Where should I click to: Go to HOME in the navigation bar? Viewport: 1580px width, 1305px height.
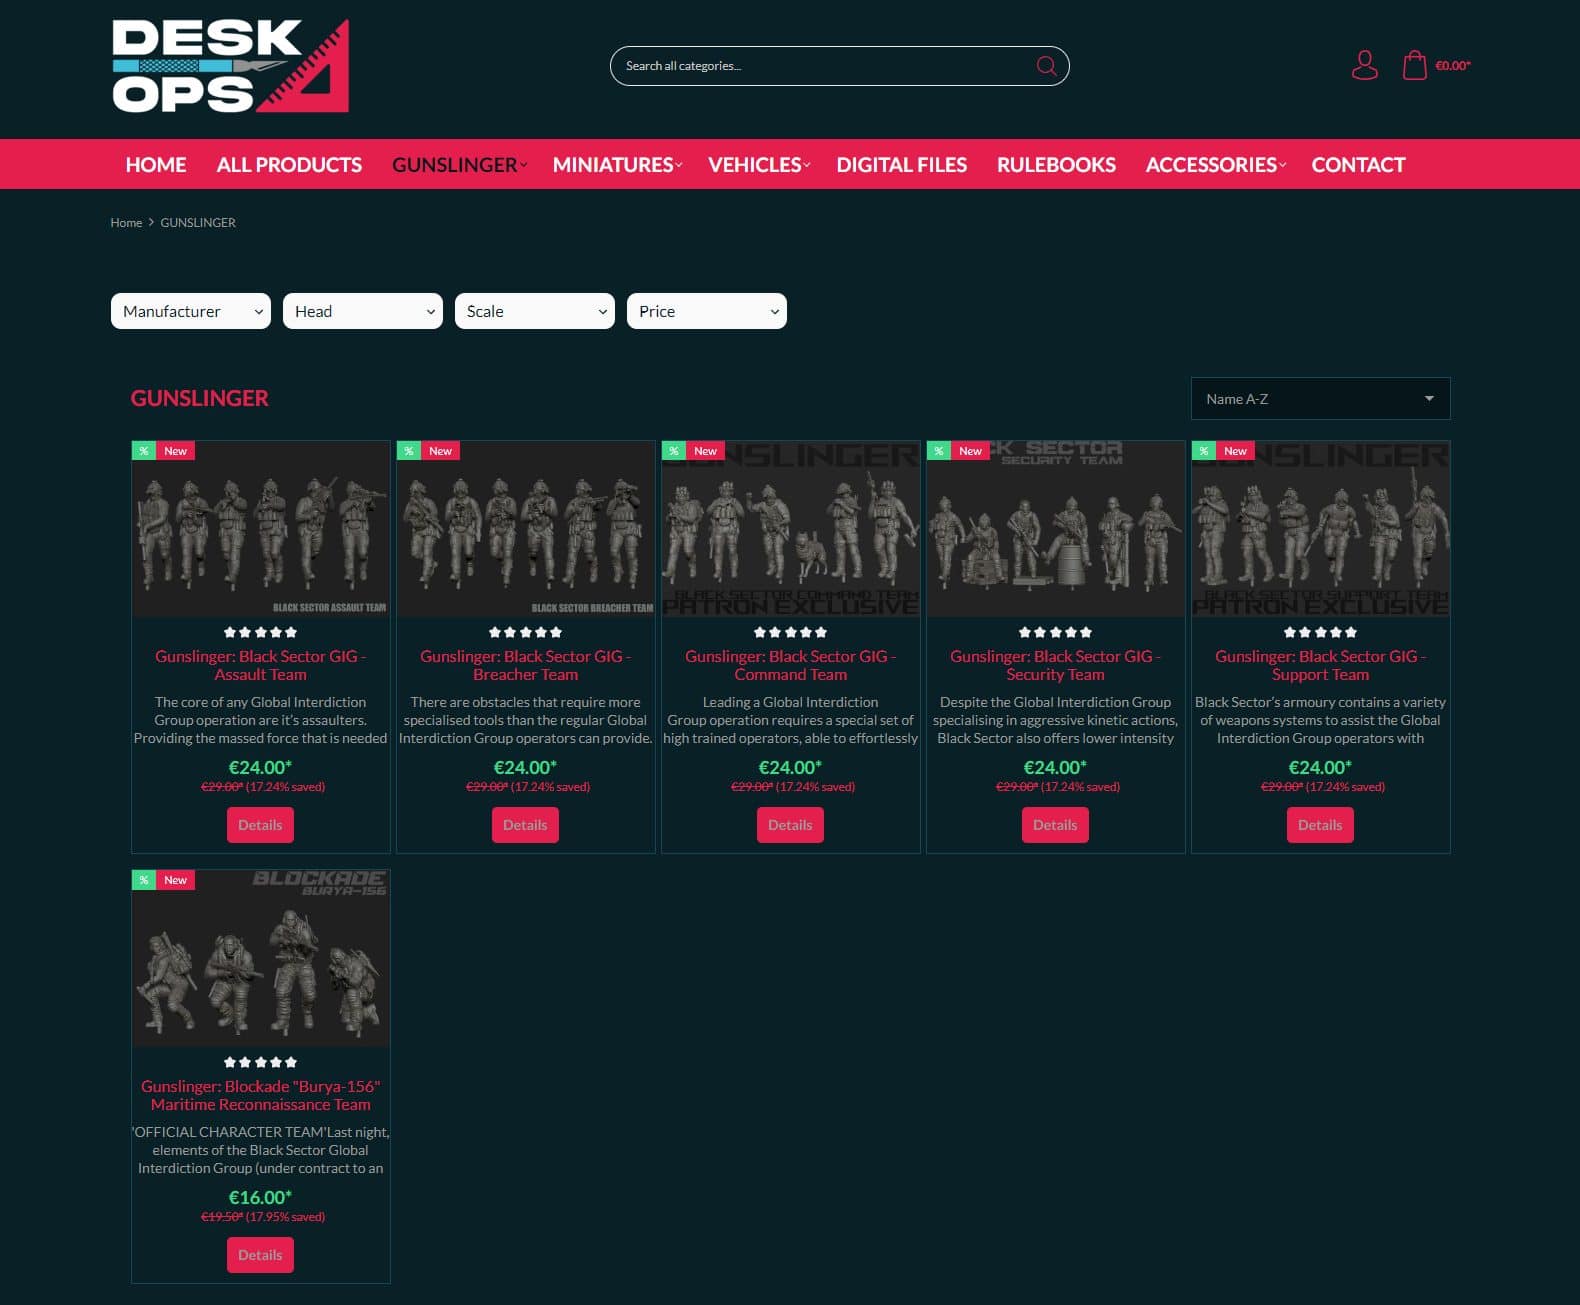tap(156, 165)
